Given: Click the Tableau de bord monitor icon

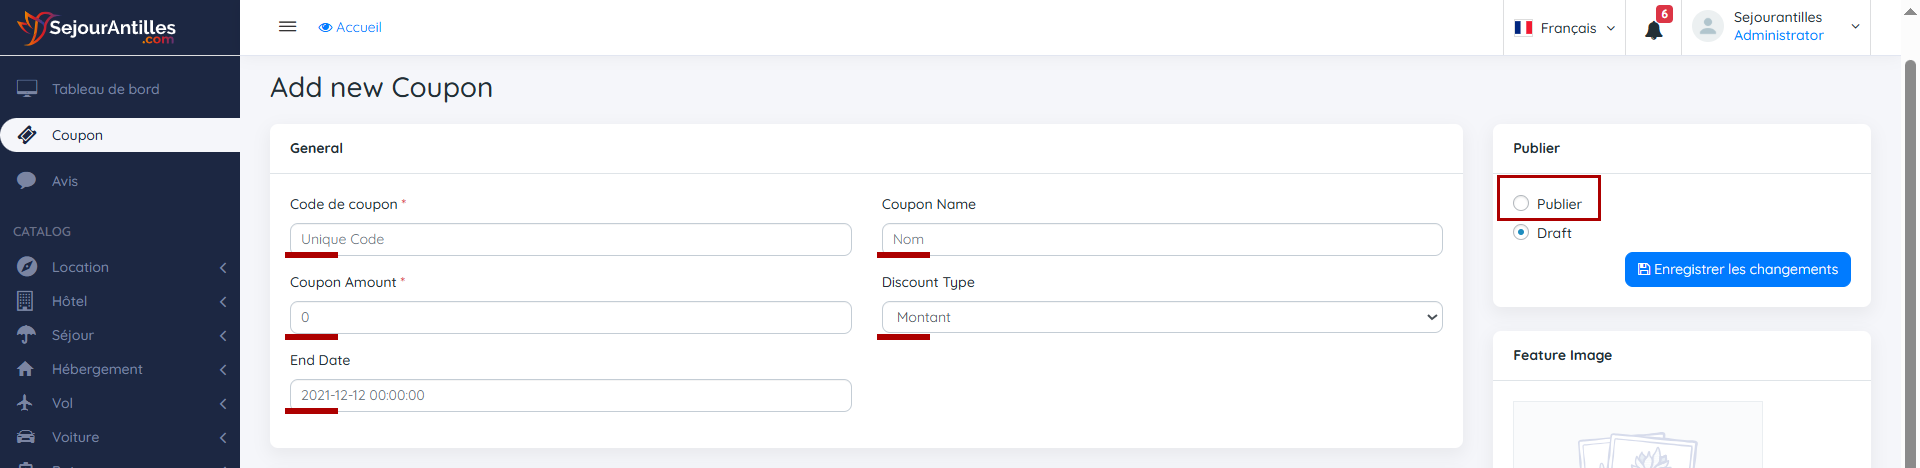Looking at the screenshot, I should 27,89.
